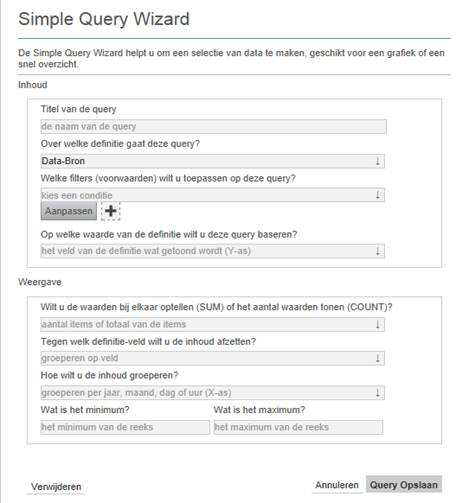Image resolution: width=462 pixels, height=503 pixels.
Task: Open the 'kies een conditie' filter dropdown
Action: [x=213, y=195]
